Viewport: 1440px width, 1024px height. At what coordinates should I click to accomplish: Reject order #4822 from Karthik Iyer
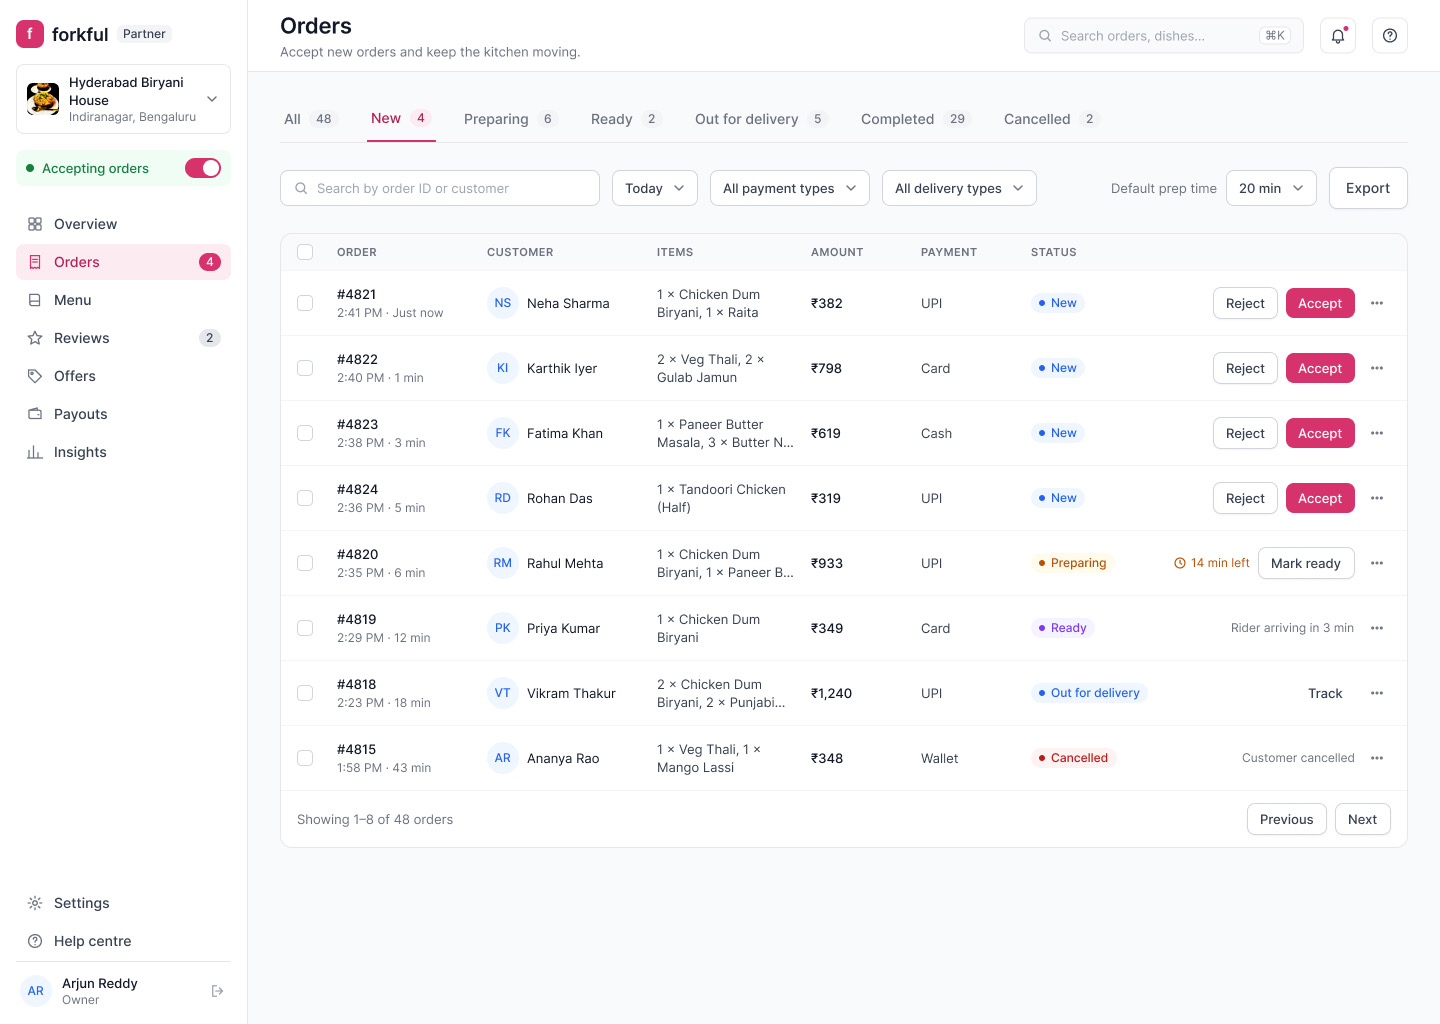1245,368
